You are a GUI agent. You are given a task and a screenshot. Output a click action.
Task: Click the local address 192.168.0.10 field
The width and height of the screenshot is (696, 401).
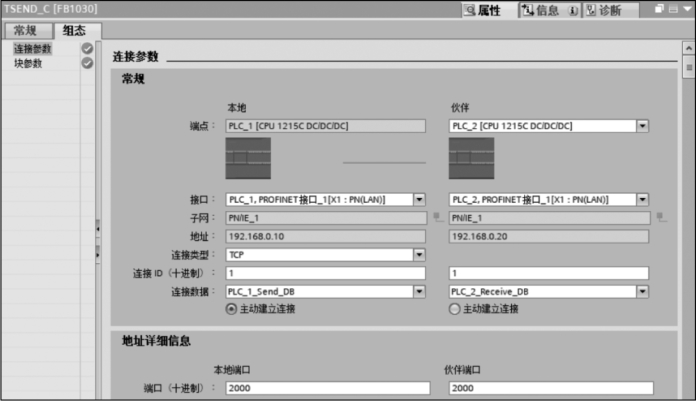point(325,236)
